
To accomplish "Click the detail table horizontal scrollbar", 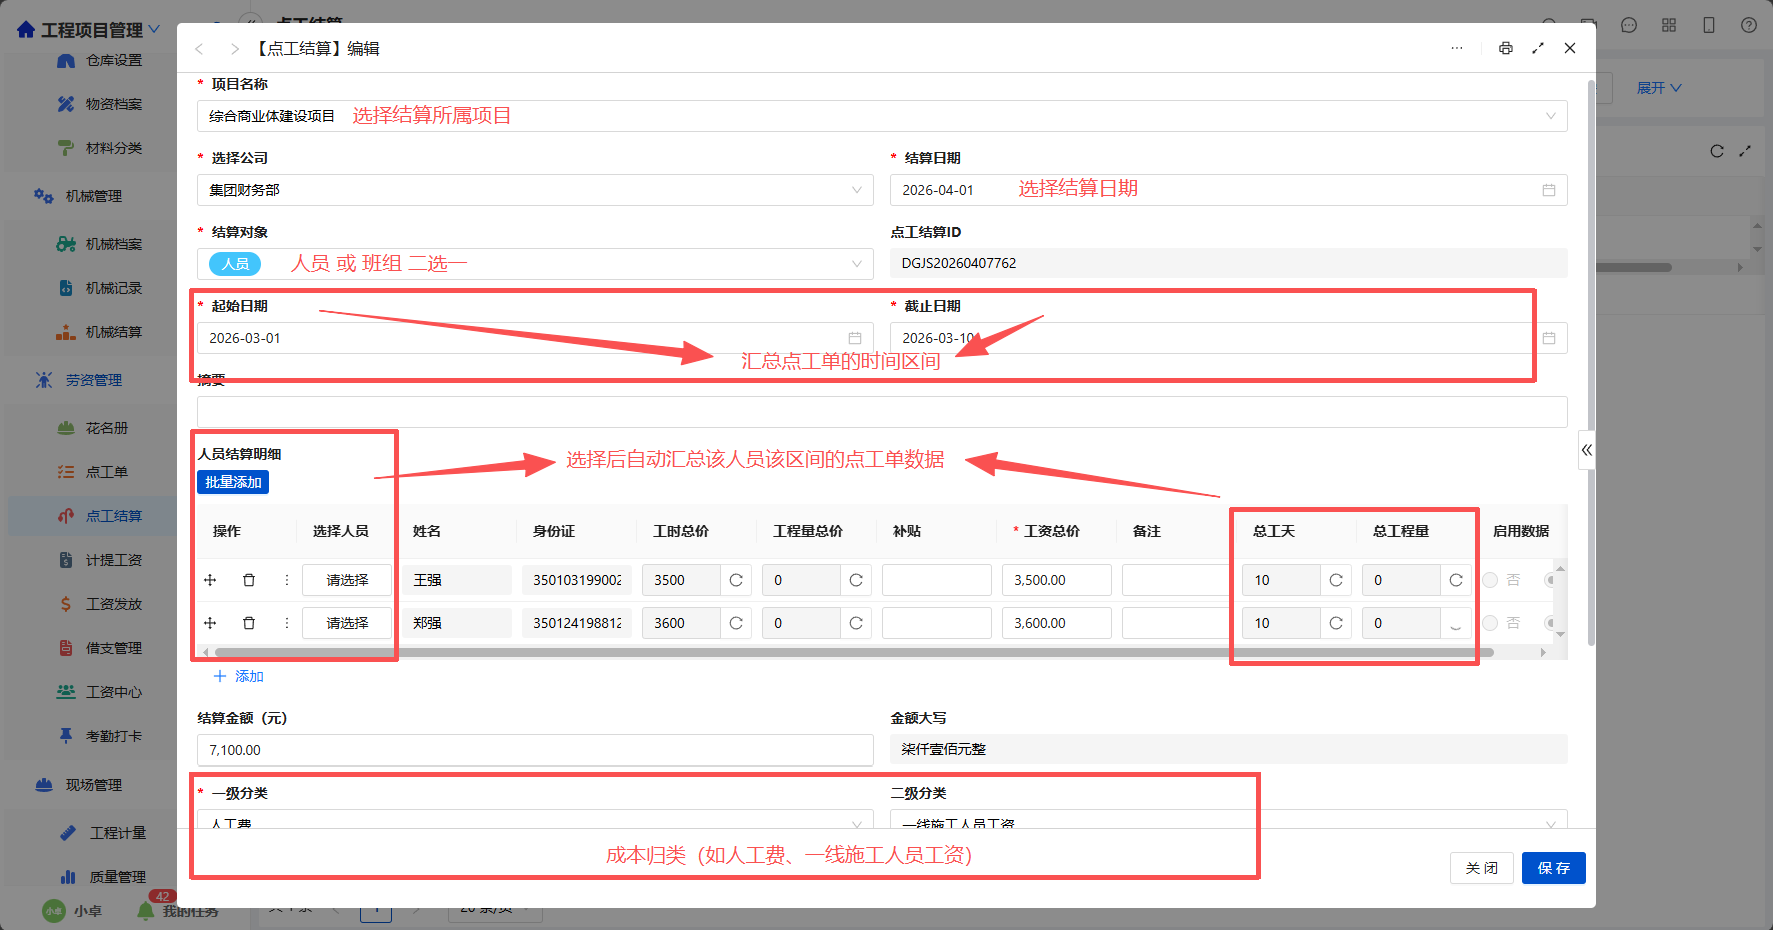I will (x=853, y=652).
